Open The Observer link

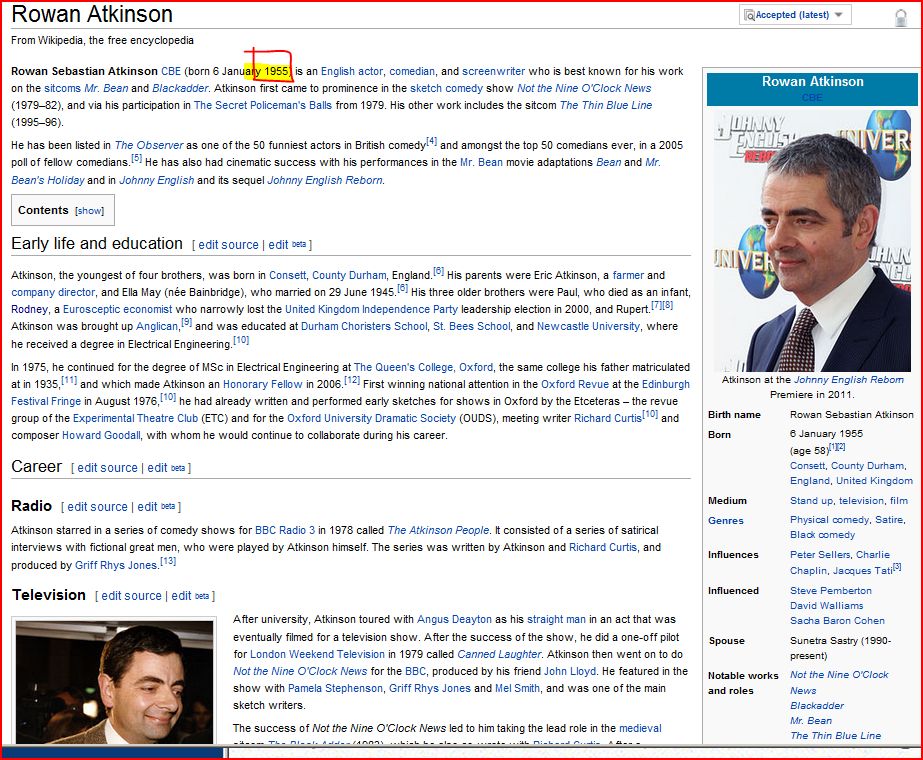149,145
